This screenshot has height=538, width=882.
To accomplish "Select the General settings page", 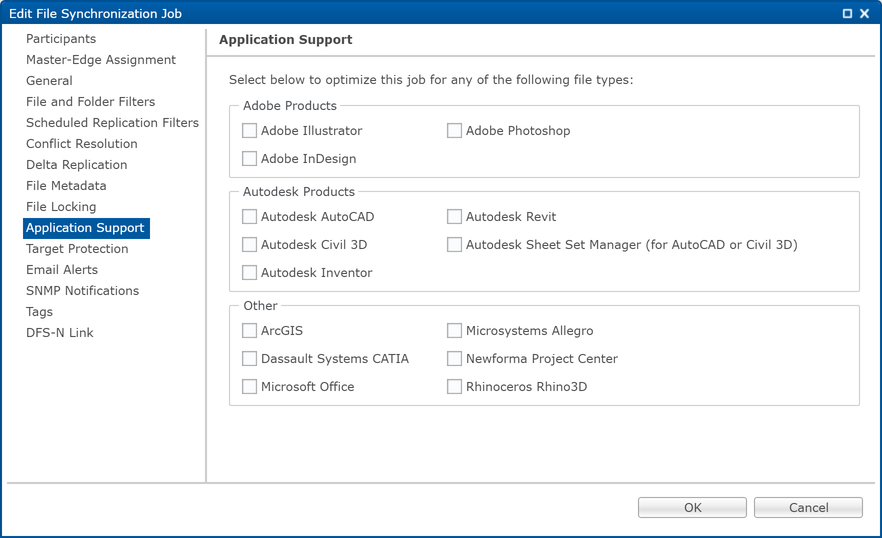I will 49,80.
